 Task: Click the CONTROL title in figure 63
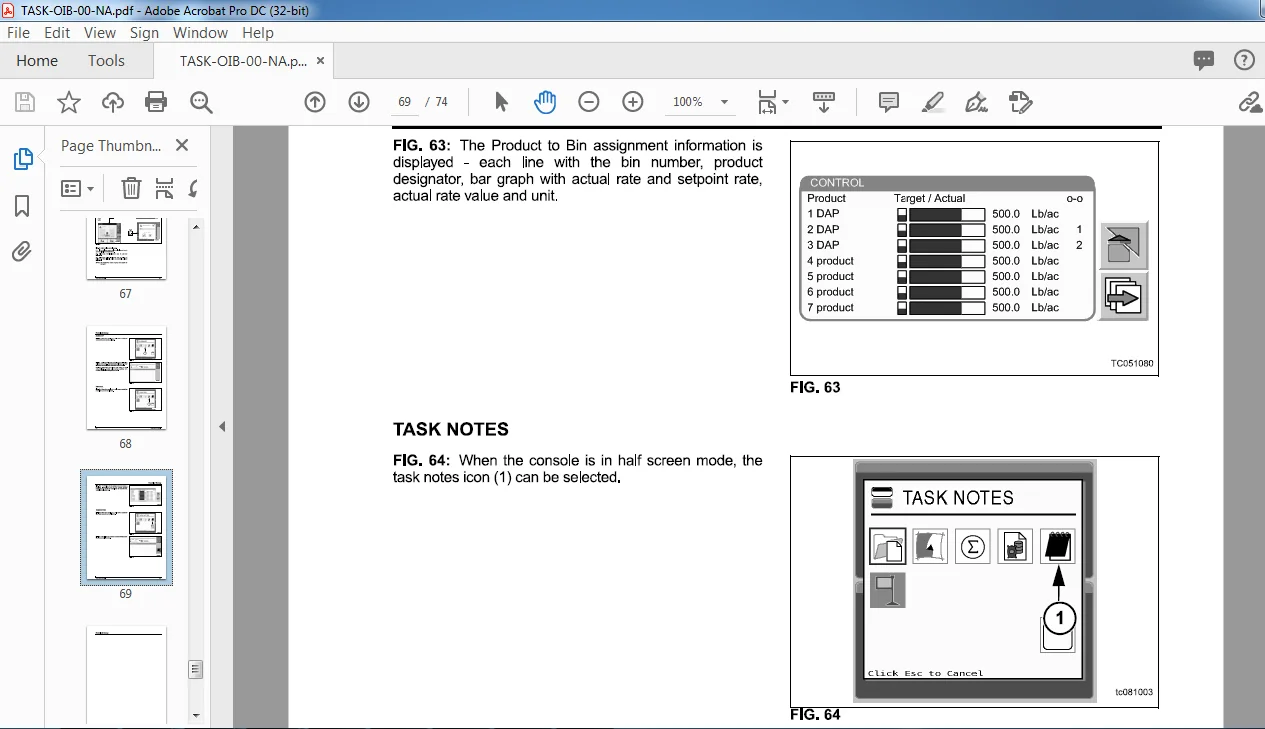click(837, 183)
